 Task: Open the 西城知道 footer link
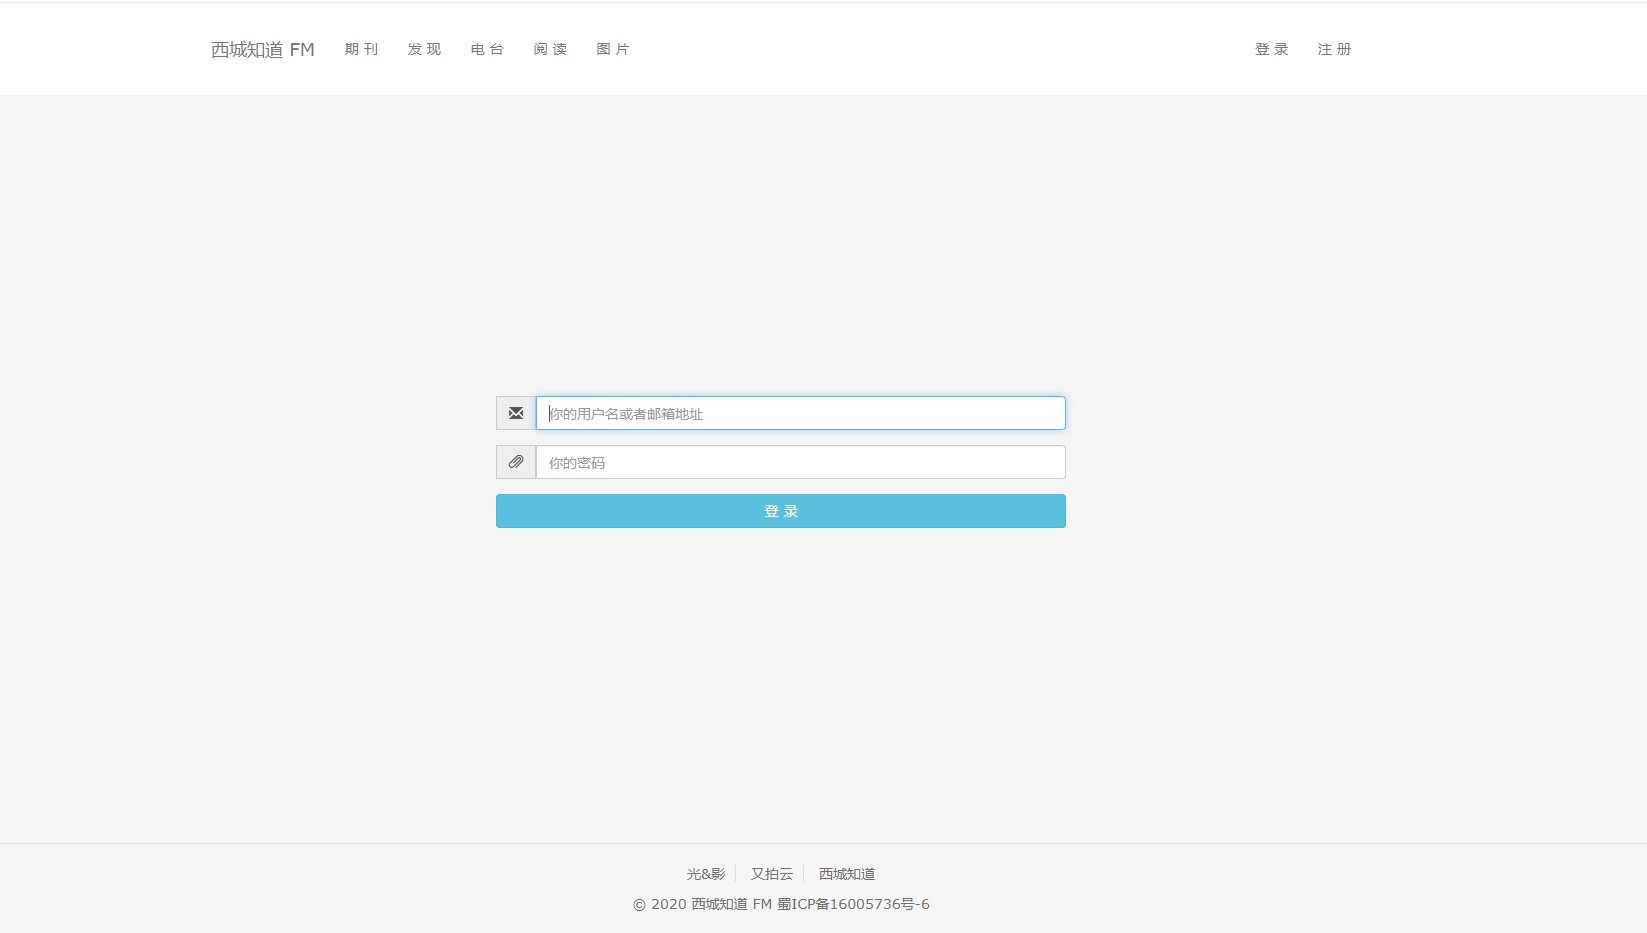click(x=847, y=874)
